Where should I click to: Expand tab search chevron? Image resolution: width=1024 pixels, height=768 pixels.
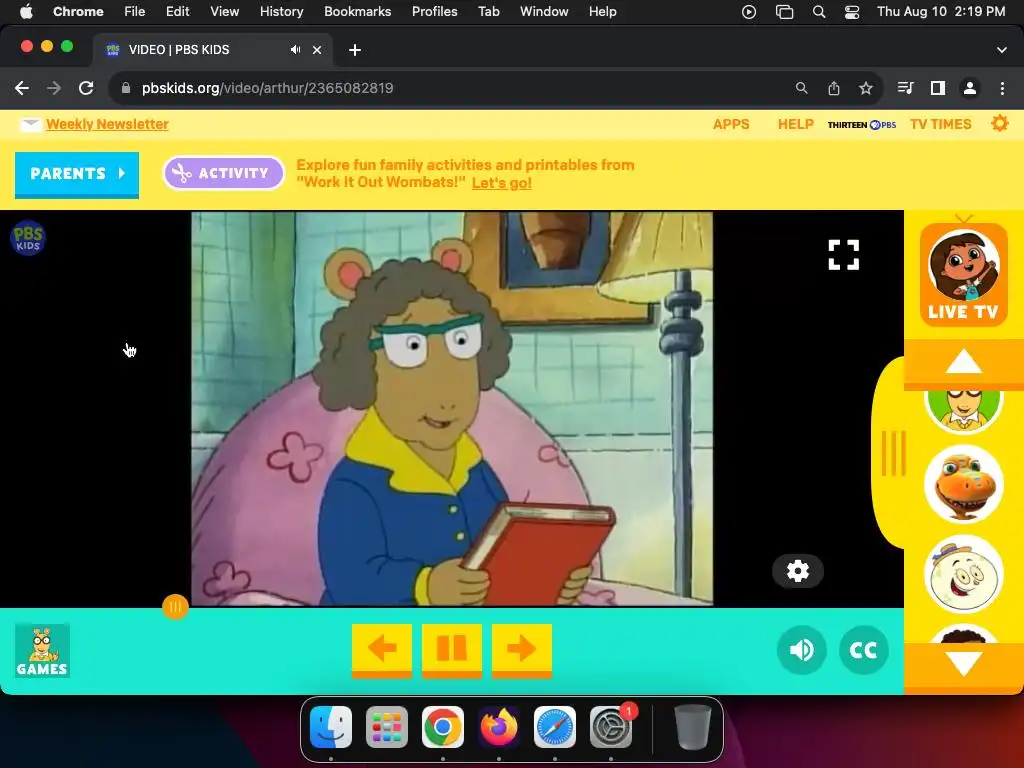click(x=1001, y=50)
